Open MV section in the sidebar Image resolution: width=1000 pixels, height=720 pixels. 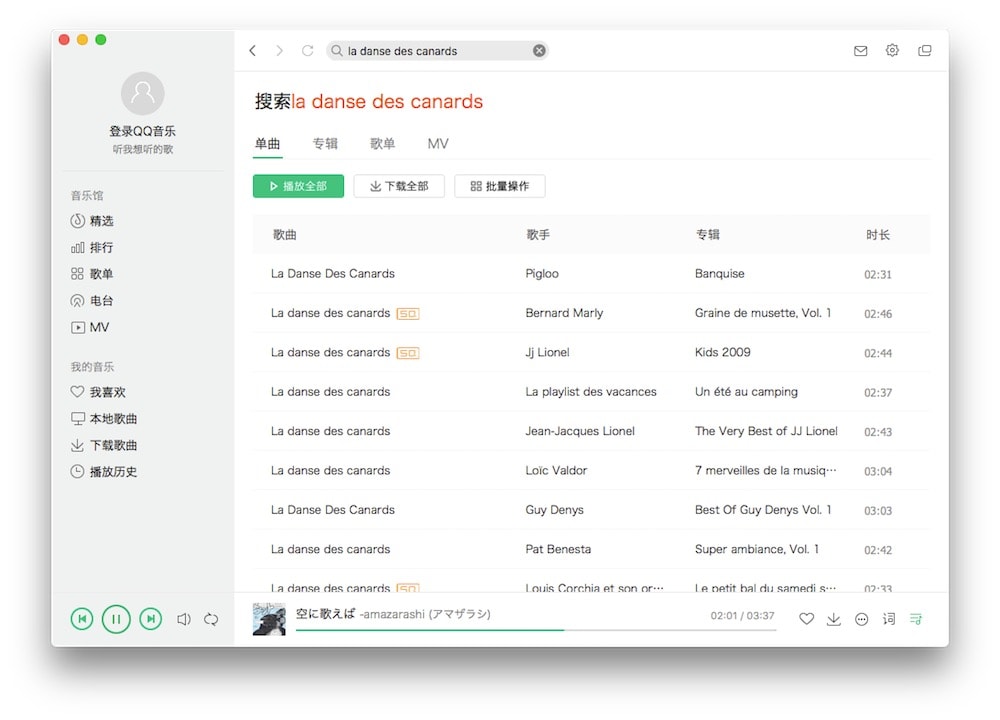pos(90,327)
